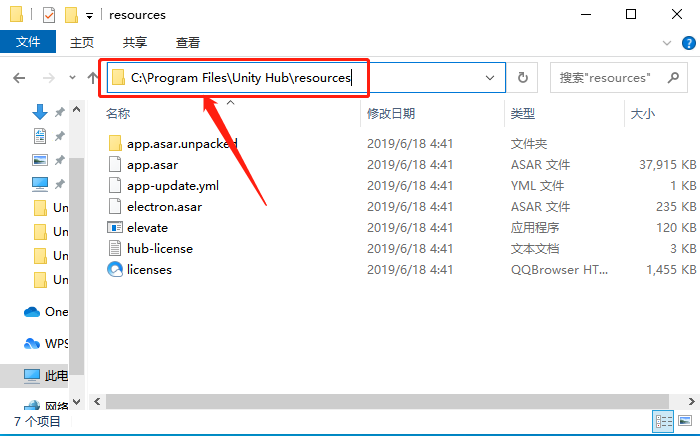
Task: Sort by the 大小 column header
Action: point(643,114)
